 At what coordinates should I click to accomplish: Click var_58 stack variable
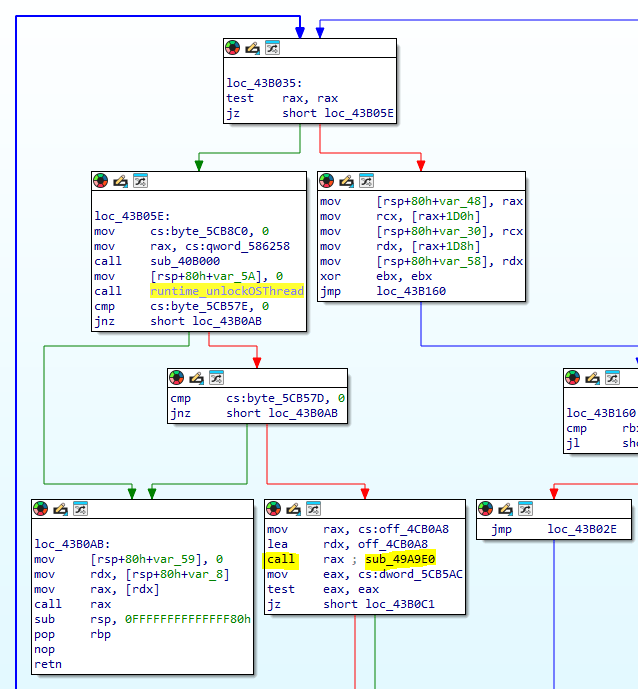point(461,261)
